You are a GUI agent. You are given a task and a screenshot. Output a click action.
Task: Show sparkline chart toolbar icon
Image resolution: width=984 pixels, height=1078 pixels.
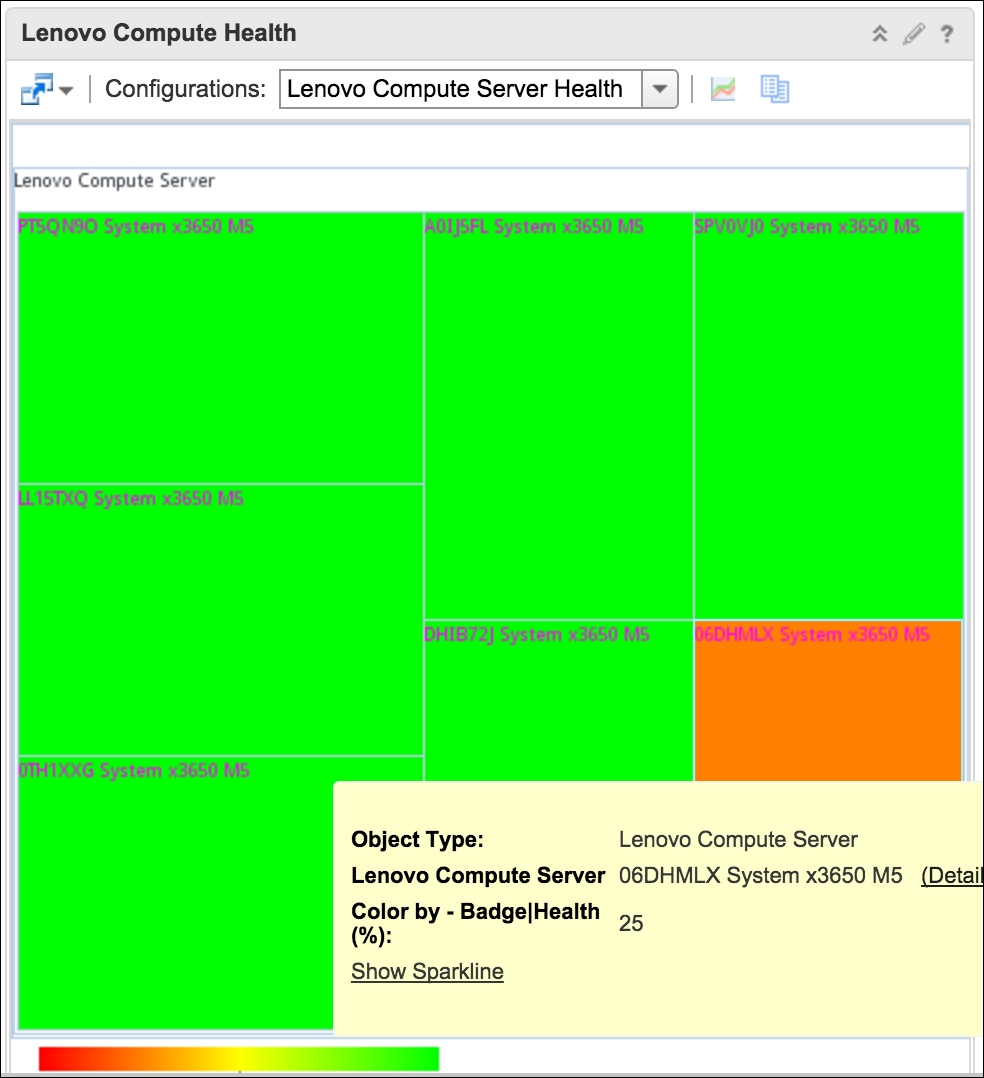(723, 89)
